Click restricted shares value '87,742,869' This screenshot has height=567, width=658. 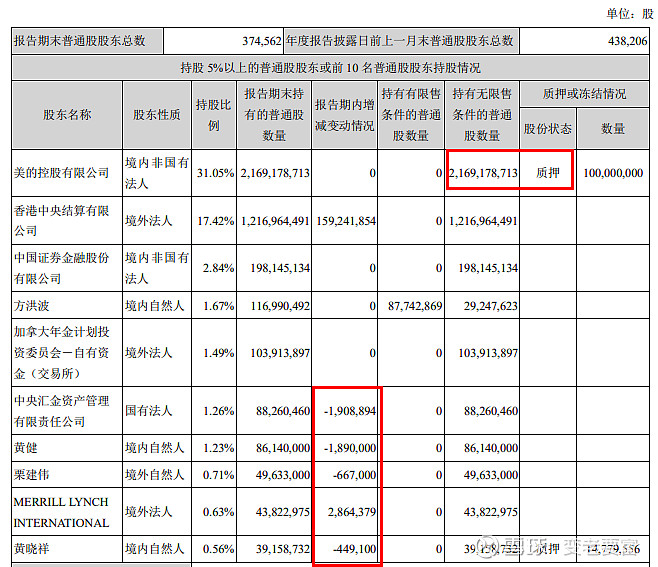[x=415, y=306]
